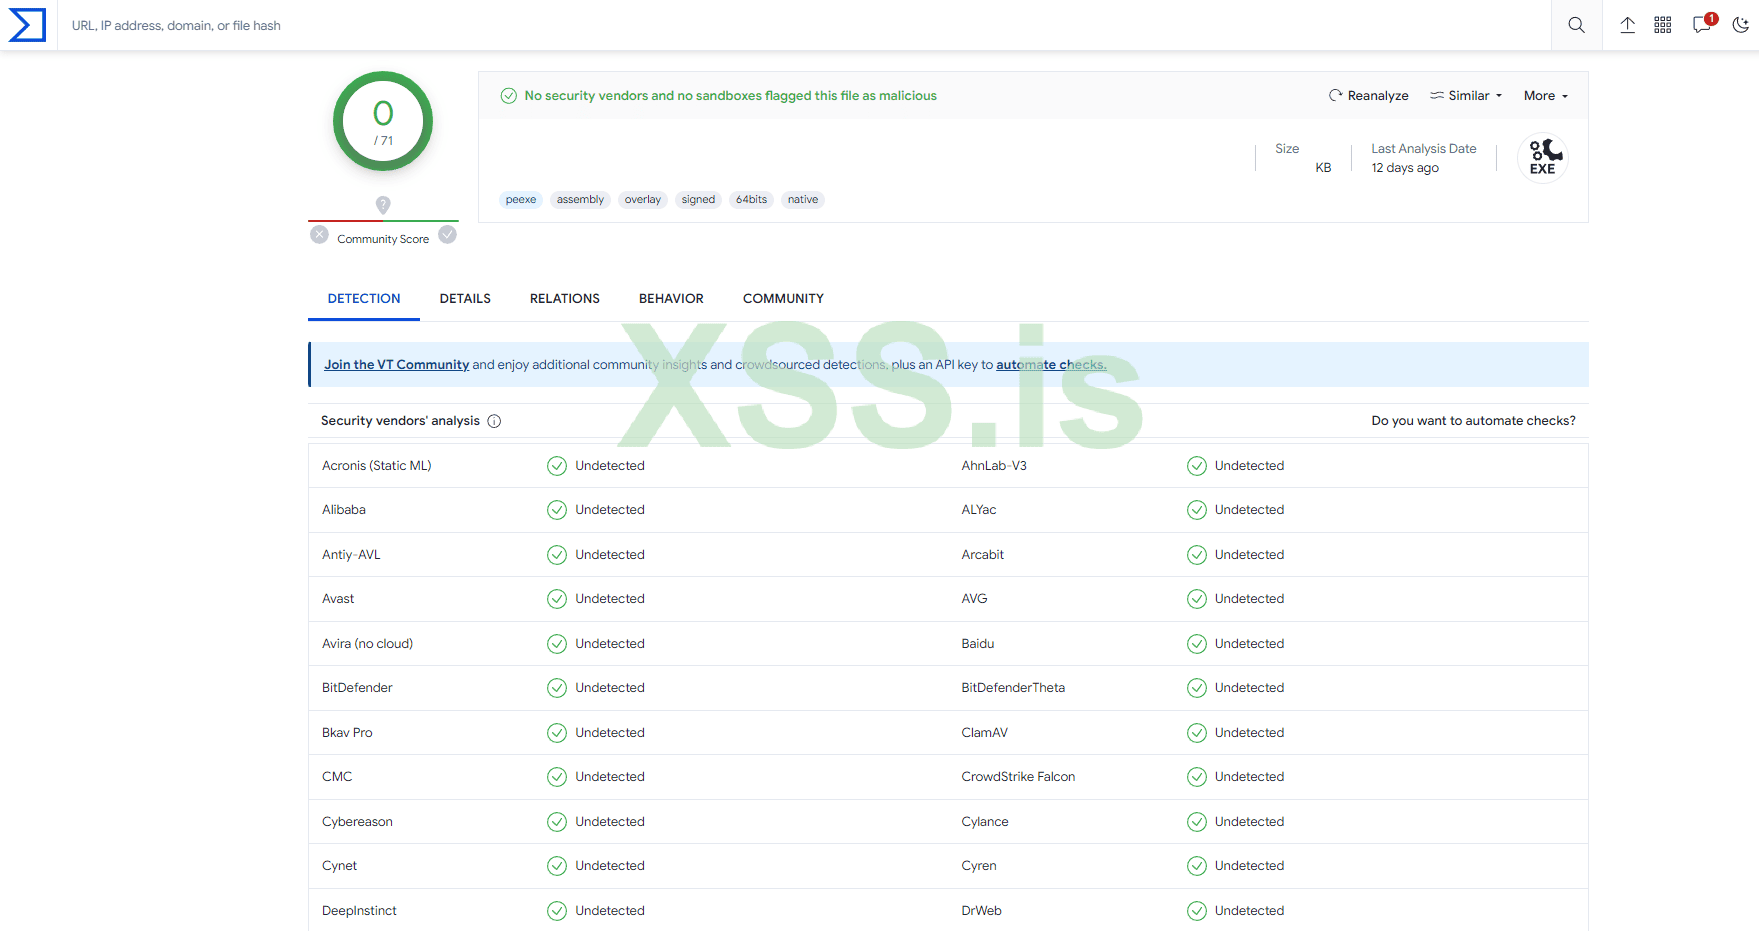Click the 12 days ago analysis date
The image size is (1759, 931).
[1405, 168]
